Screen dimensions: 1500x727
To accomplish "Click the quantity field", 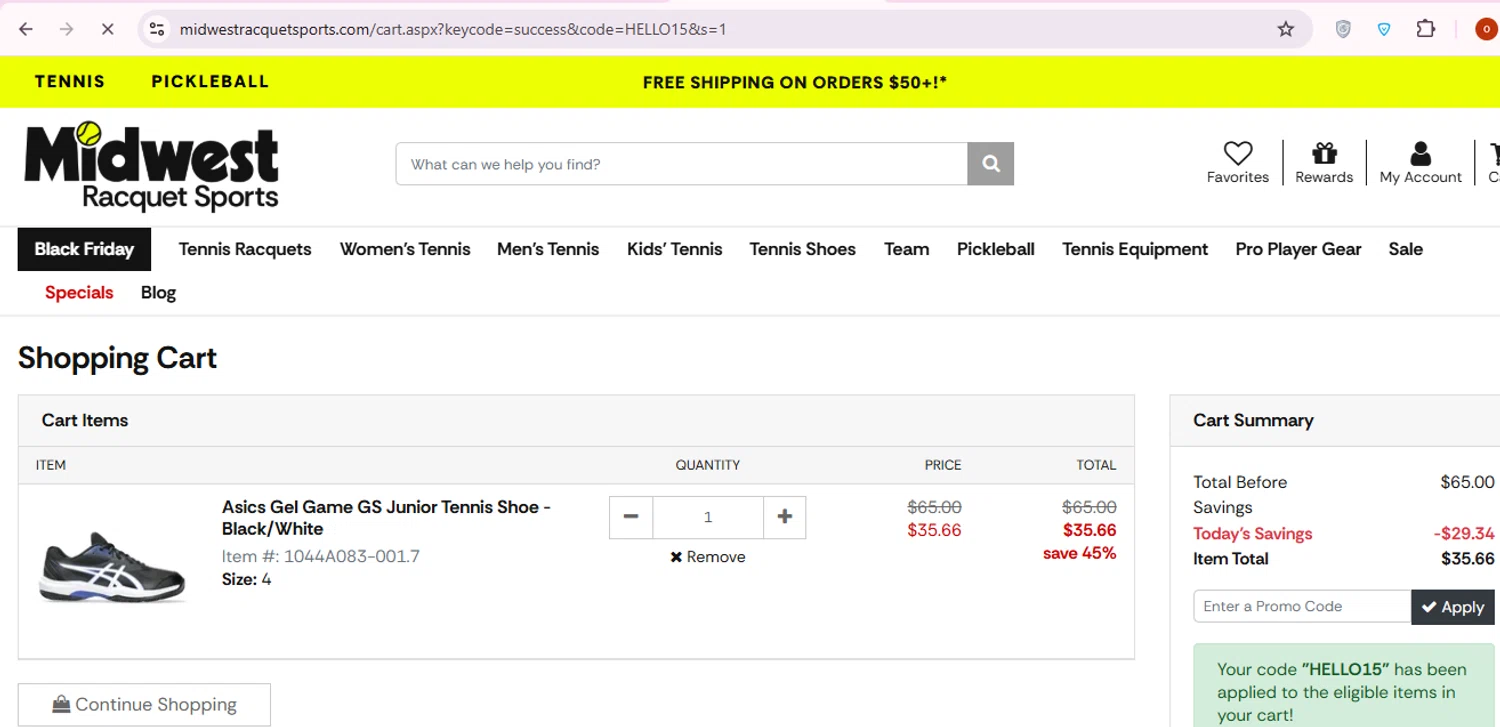I will pyautogui.click(x=708, y=517).
